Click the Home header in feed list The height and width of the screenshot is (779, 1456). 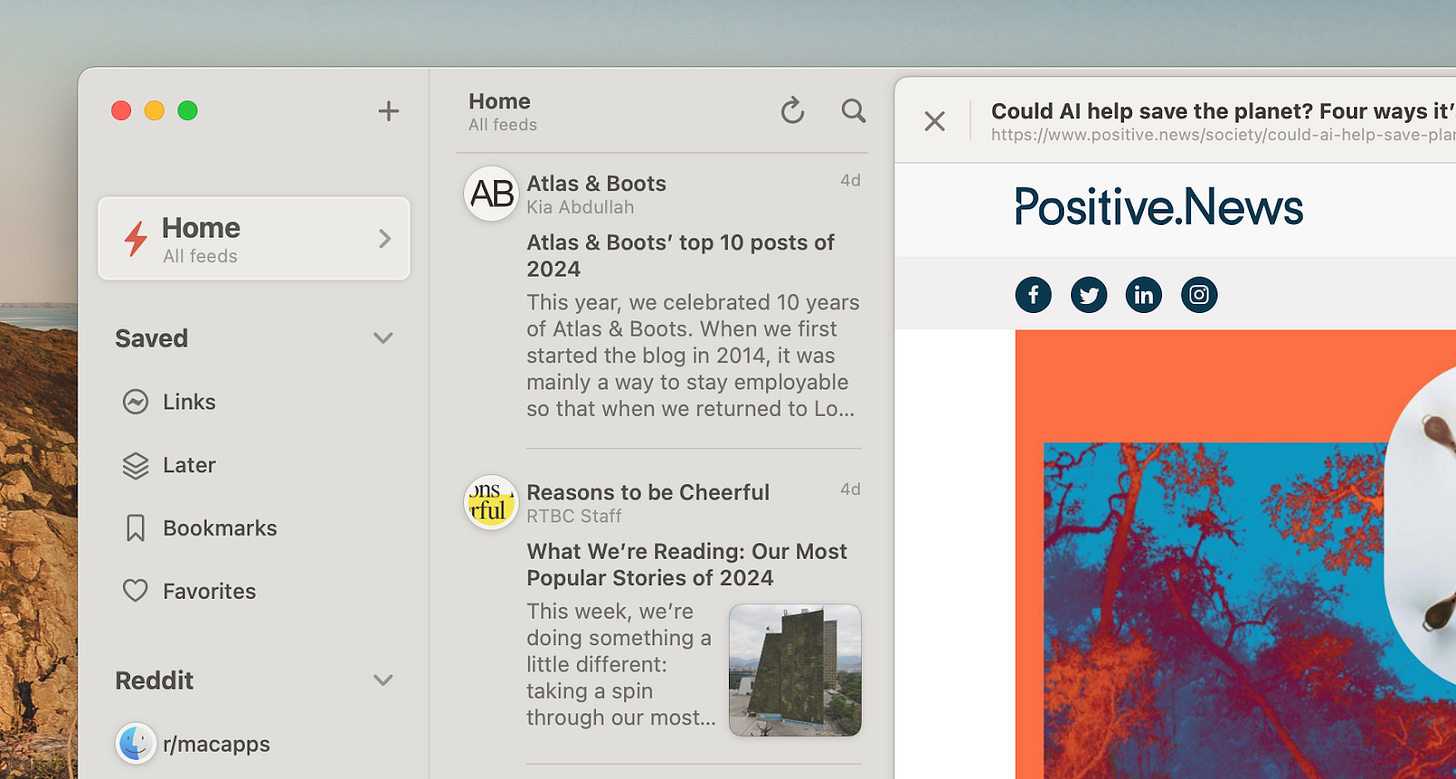pos(499,101)
